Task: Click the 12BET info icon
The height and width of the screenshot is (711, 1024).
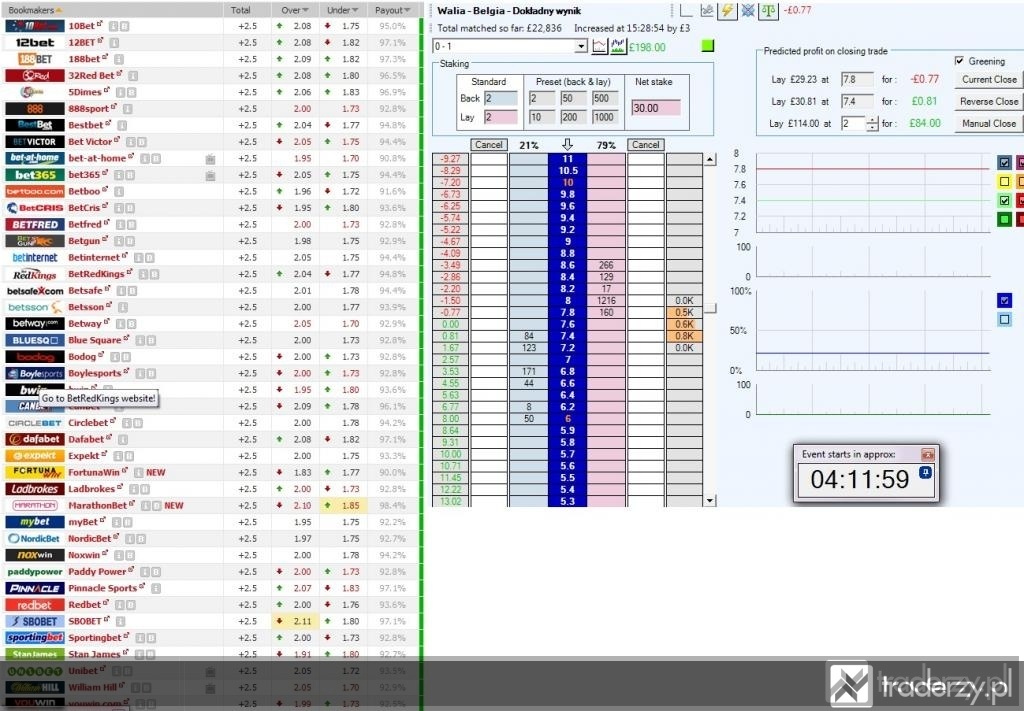Action: [114, 42]
